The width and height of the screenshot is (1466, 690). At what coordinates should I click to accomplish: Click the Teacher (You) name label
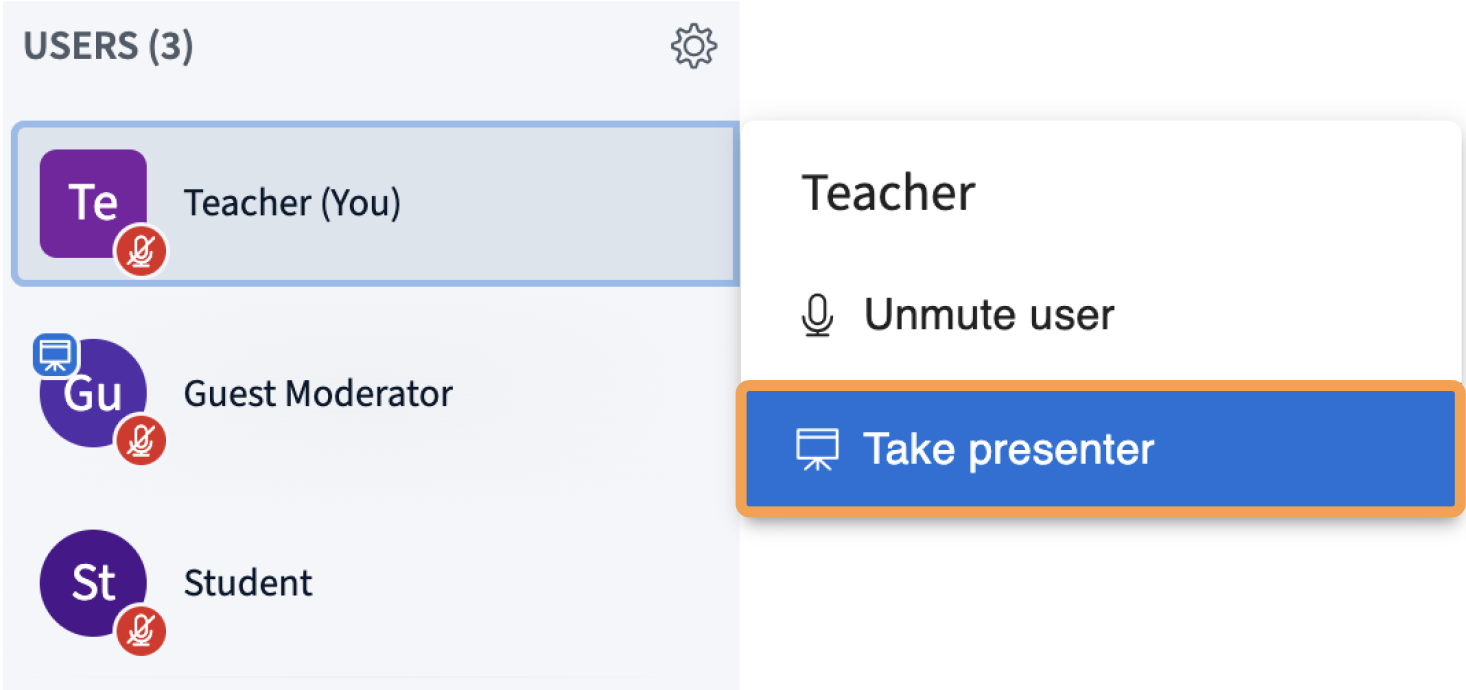tap(292, 203)
